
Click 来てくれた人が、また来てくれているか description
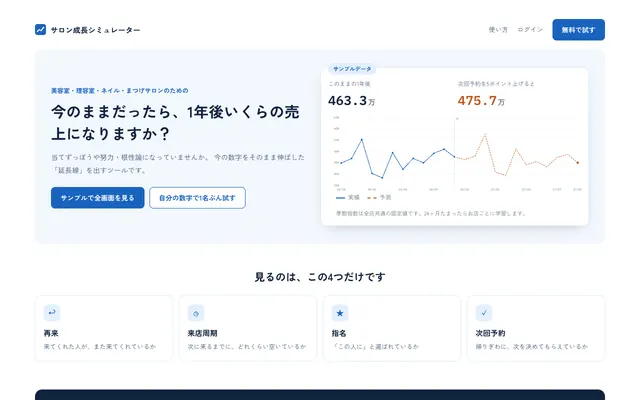point(100,347)
